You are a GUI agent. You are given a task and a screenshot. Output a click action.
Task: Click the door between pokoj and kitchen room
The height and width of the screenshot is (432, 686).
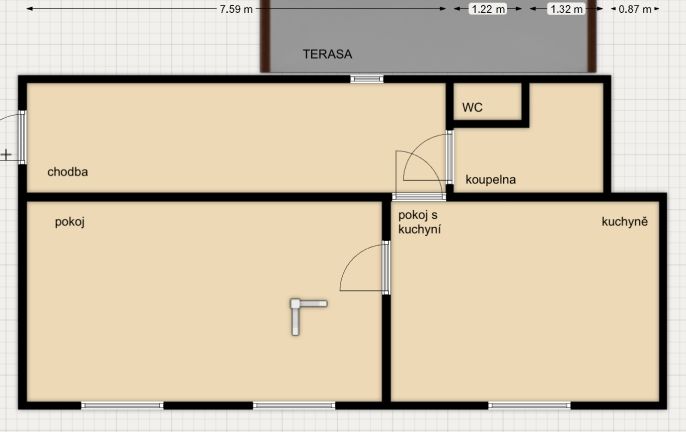pos(386,267)
